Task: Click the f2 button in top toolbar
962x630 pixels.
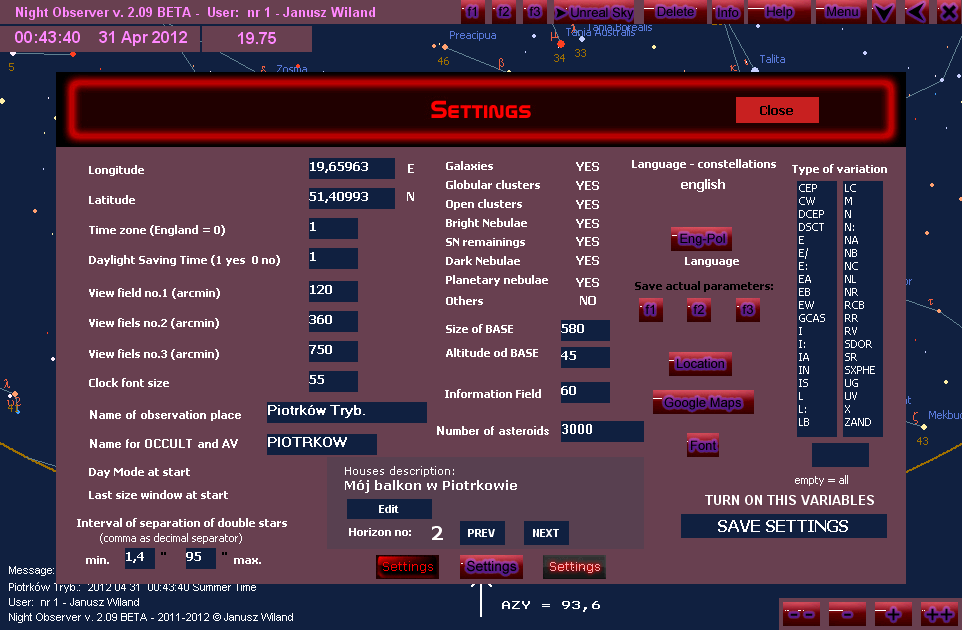Action: click(503, 12)
